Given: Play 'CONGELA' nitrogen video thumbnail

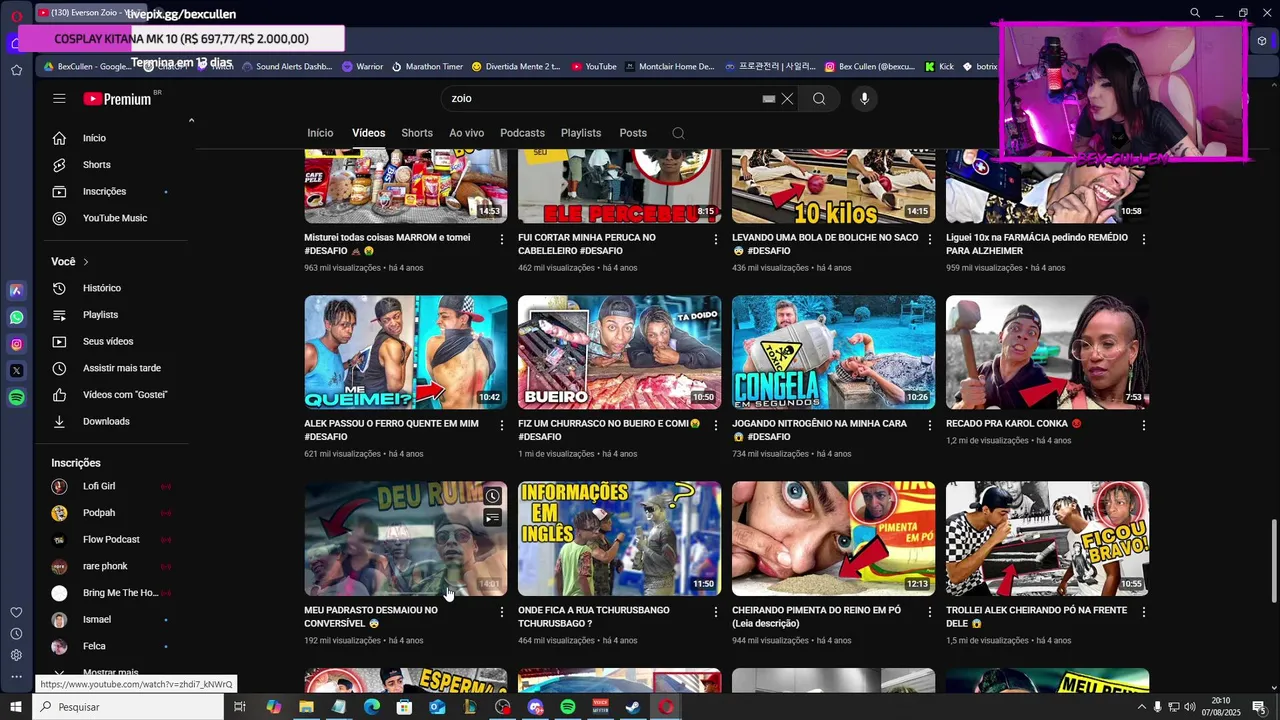Looking at the screenshot, I should [833, 352].
